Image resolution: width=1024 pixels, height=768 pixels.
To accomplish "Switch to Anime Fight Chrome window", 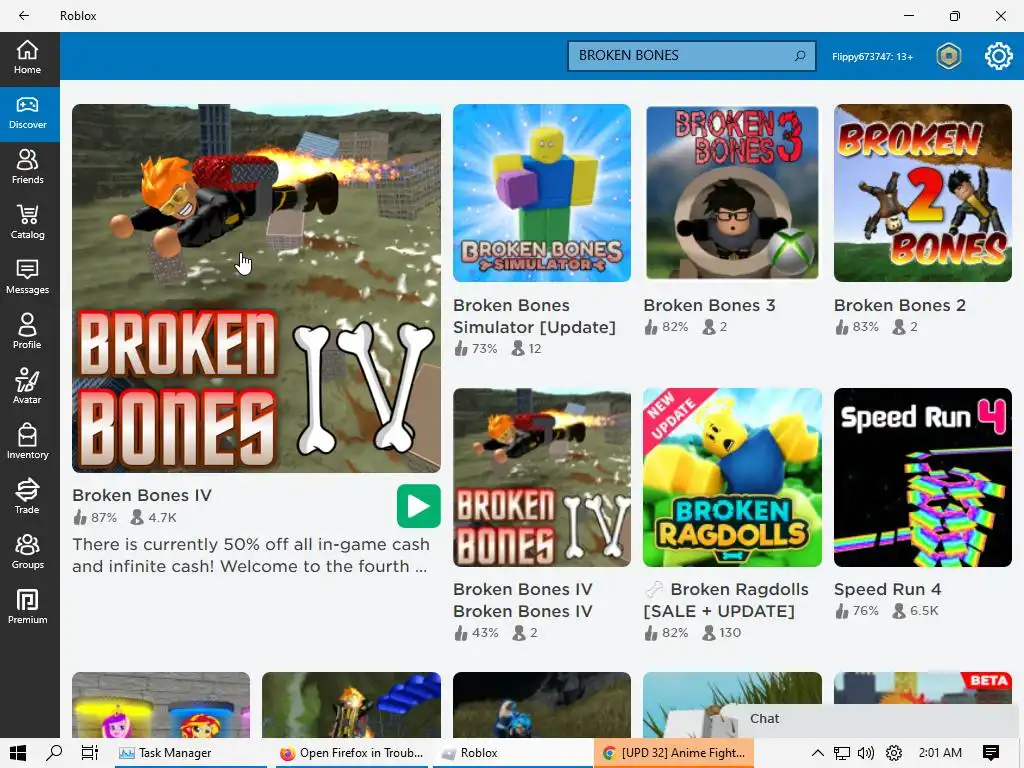I will point(674,753).
